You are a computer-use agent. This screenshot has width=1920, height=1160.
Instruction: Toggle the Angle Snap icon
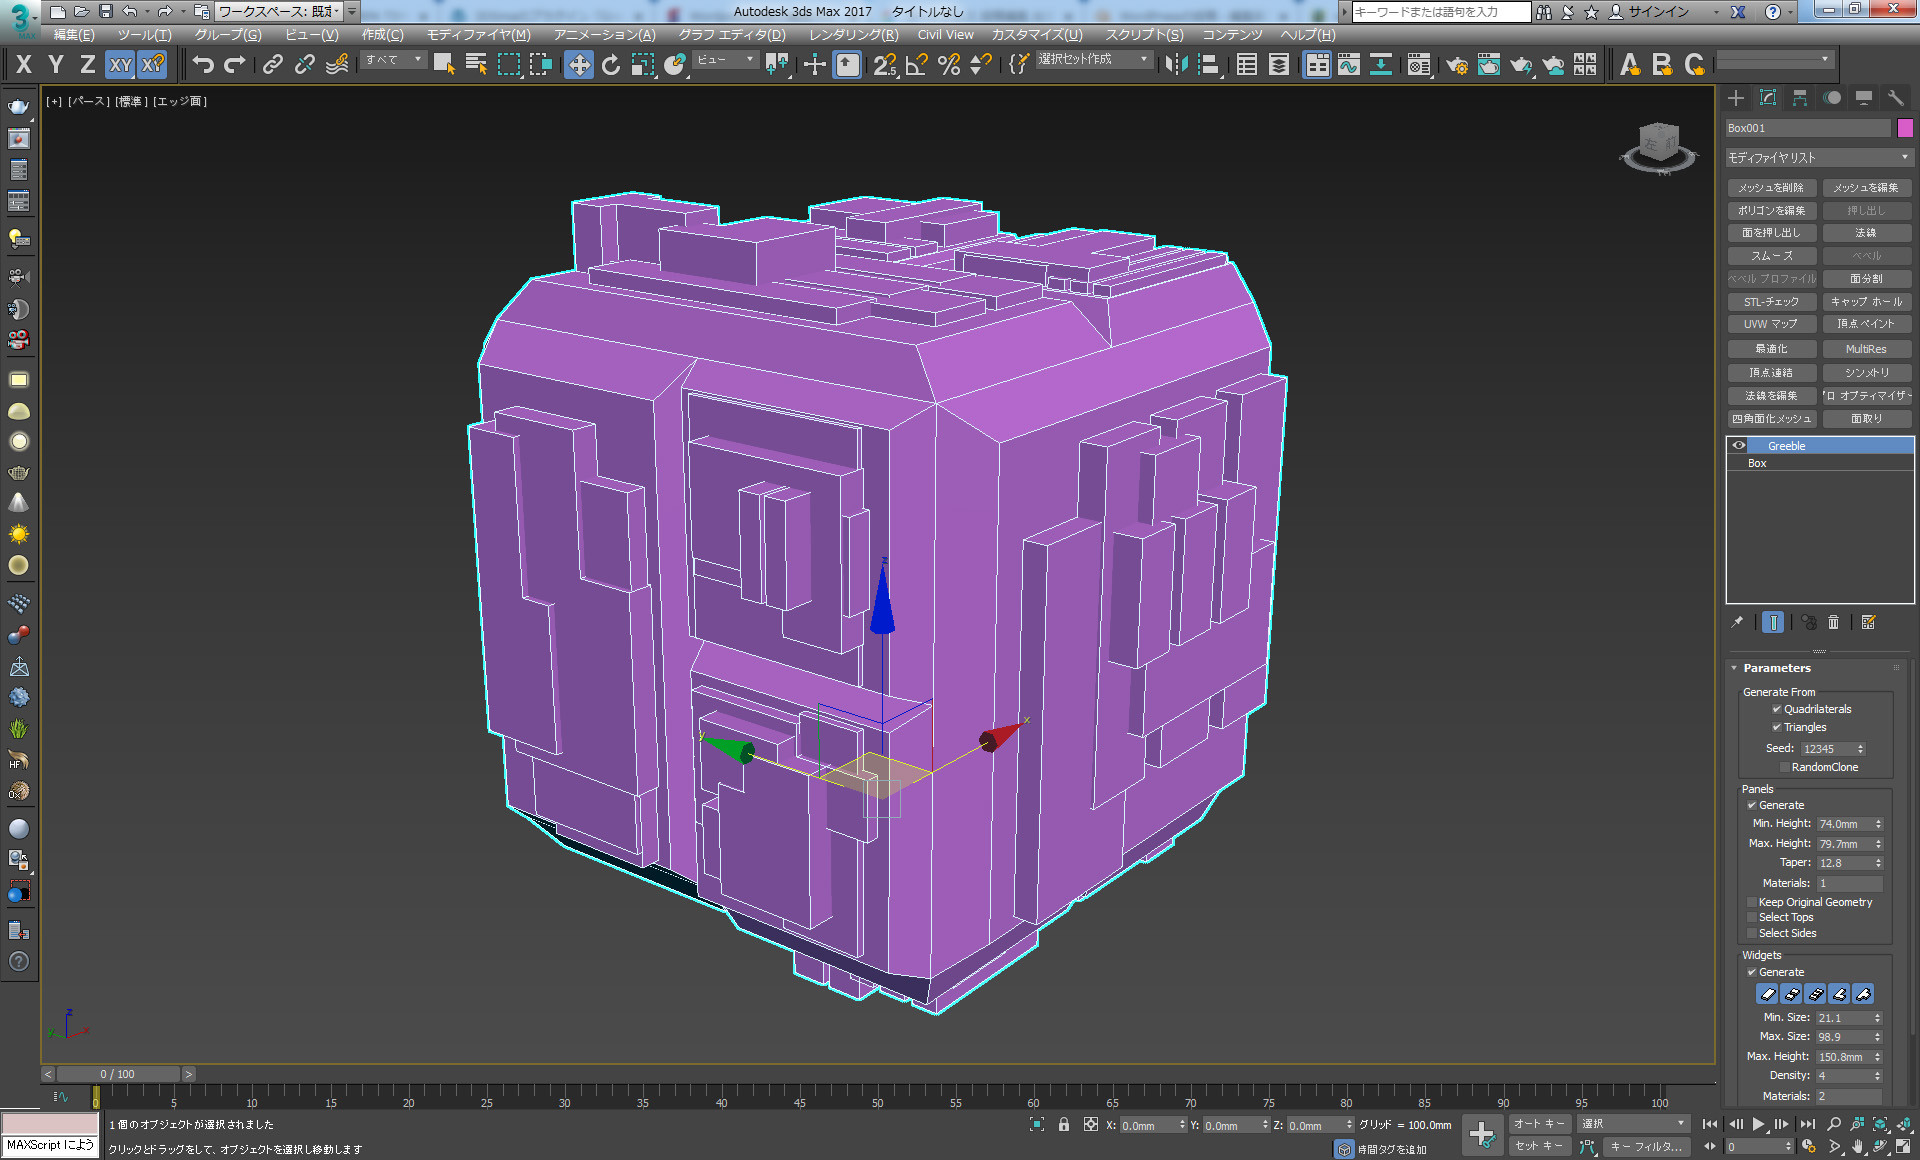[916, 65]
